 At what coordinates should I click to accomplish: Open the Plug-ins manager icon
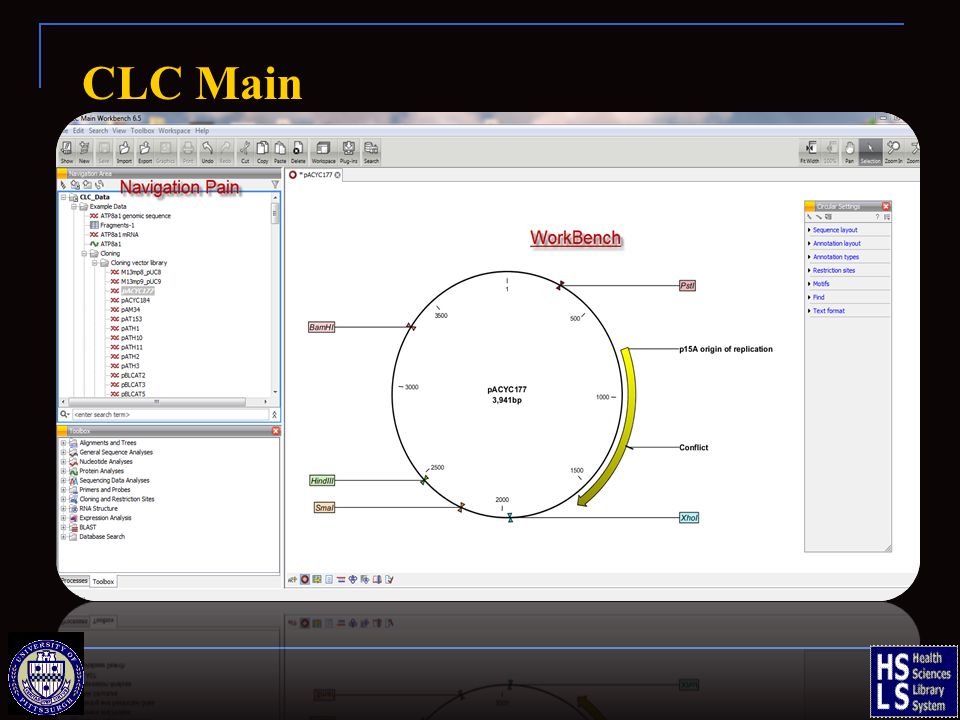click(x=348, y=151)
